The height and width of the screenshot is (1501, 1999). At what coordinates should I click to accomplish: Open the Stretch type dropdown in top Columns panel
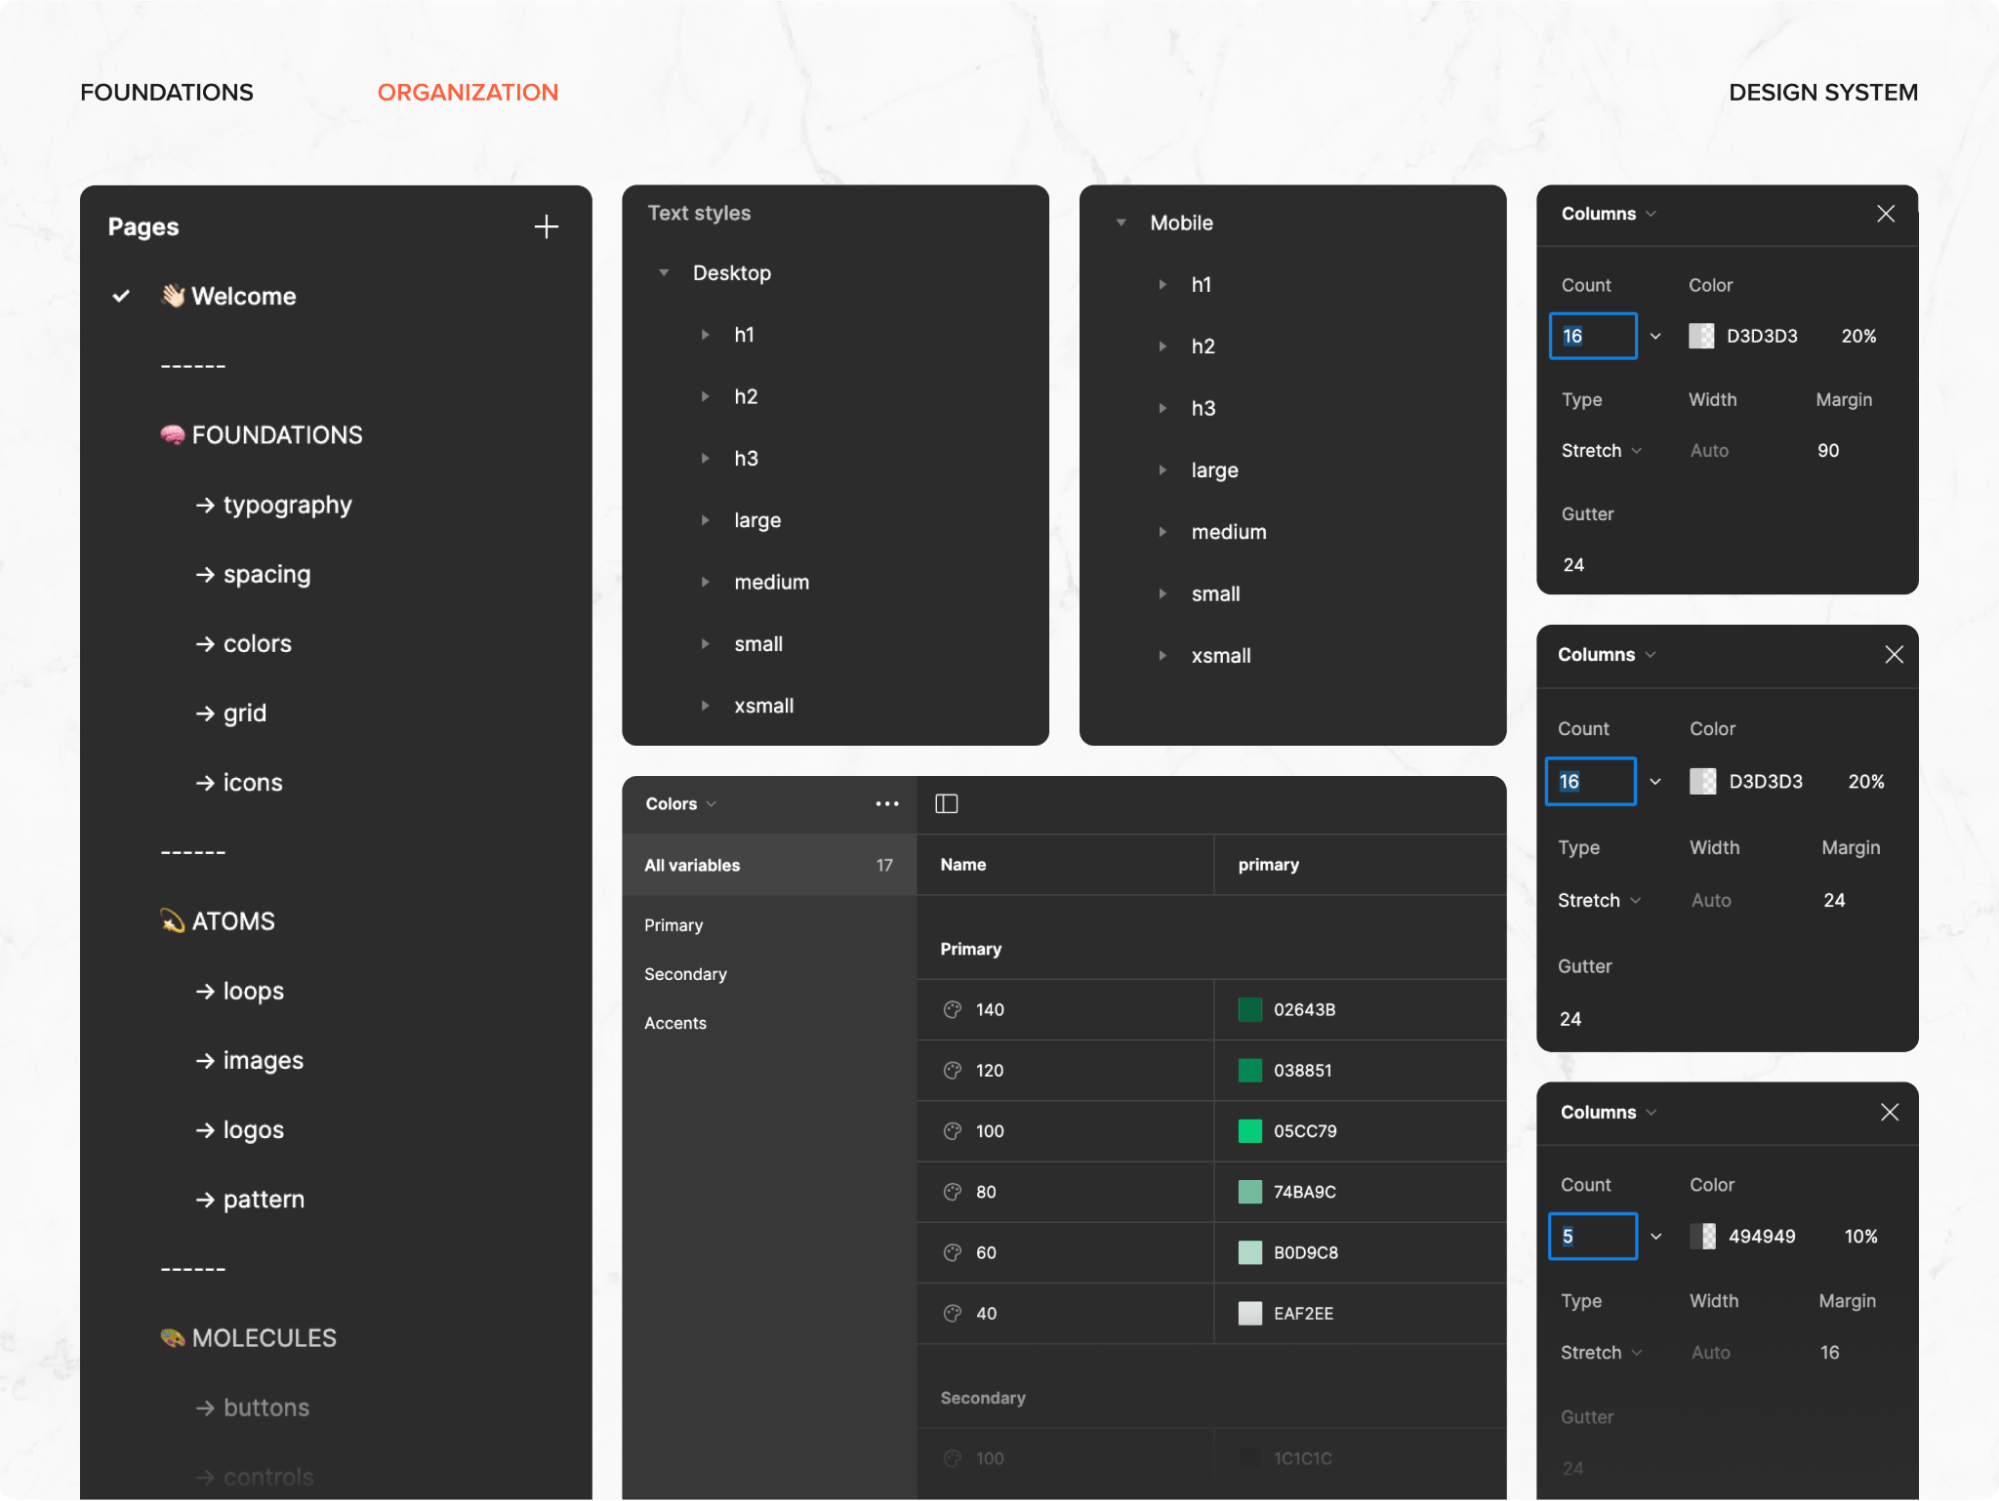(x=1601, y=451)
